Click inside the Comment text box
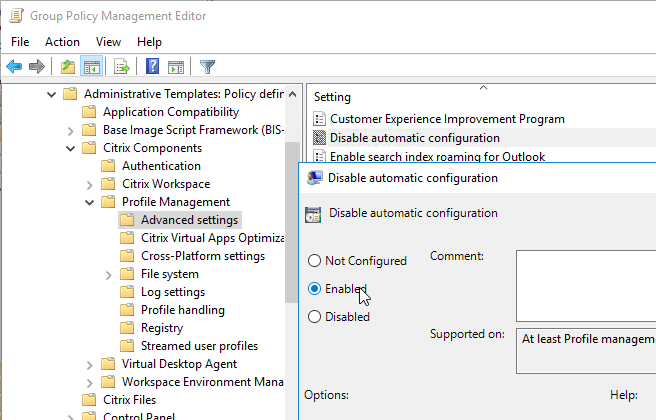This screenshot has height=420, width=656. tap(586, 286)
